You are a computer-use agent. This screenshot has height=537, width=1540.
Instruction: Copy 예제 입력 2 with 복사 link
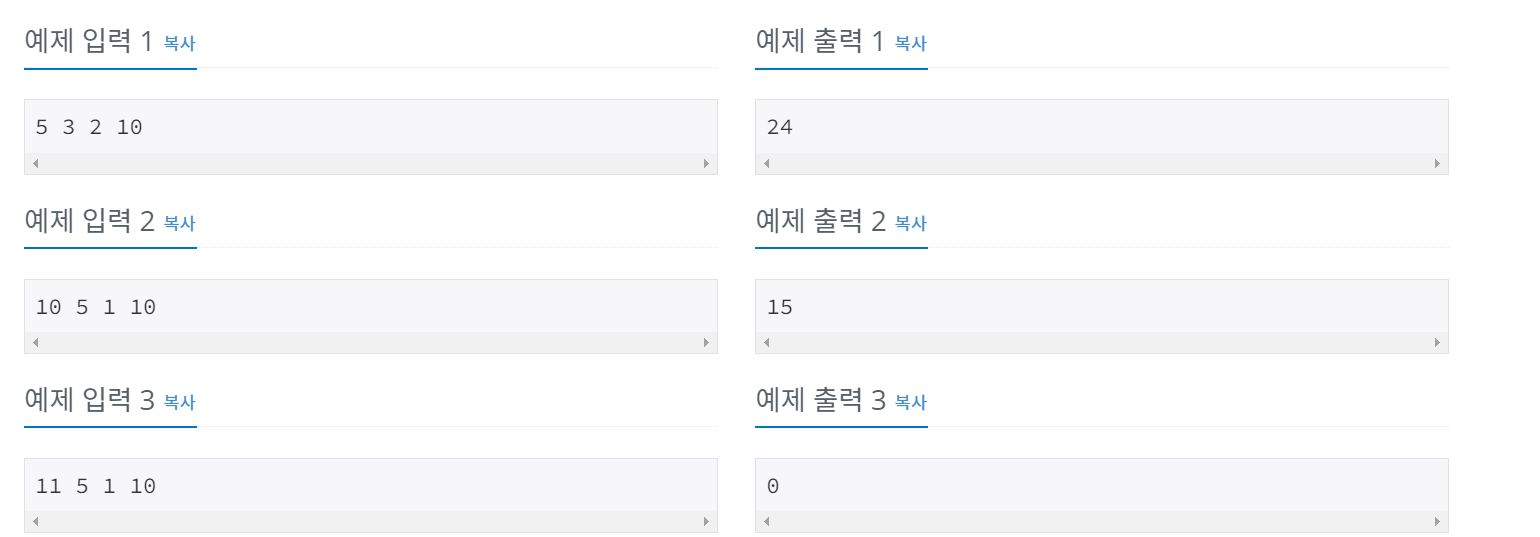pyautogui.click(x=179, y=224)
